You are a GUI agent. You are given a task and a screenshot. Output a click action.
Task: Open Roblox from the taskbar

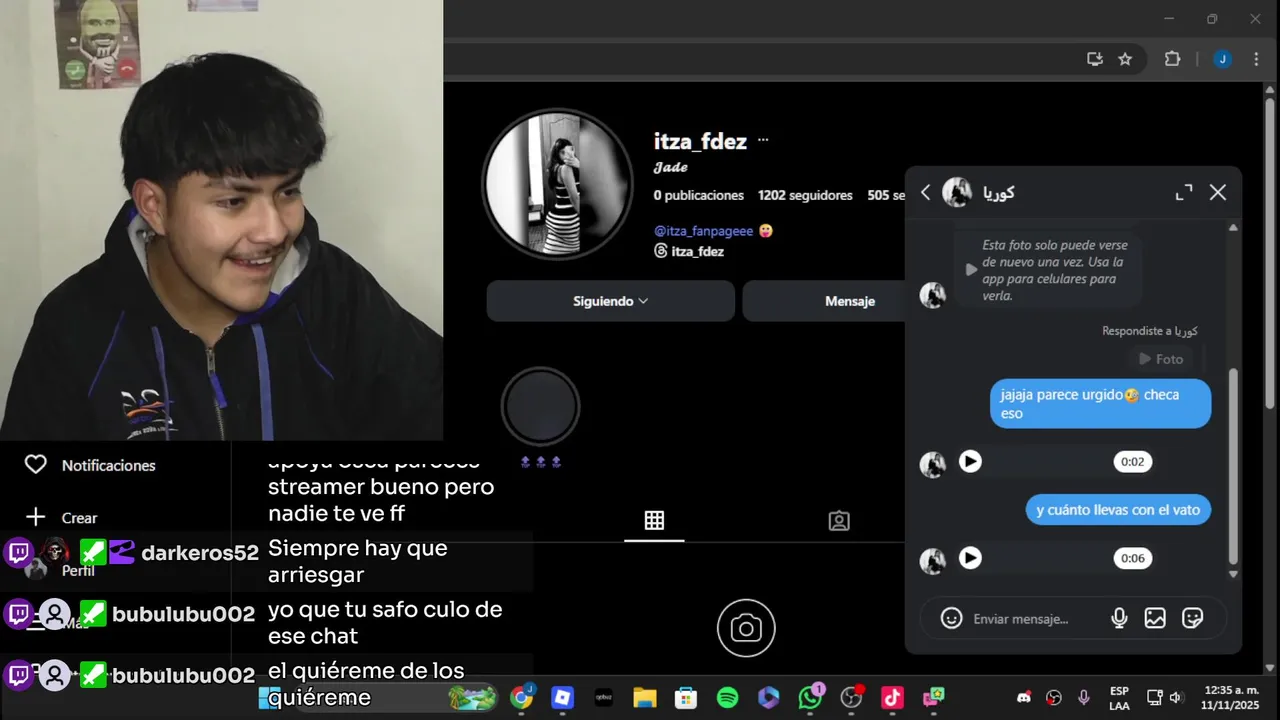click(562, 697)
